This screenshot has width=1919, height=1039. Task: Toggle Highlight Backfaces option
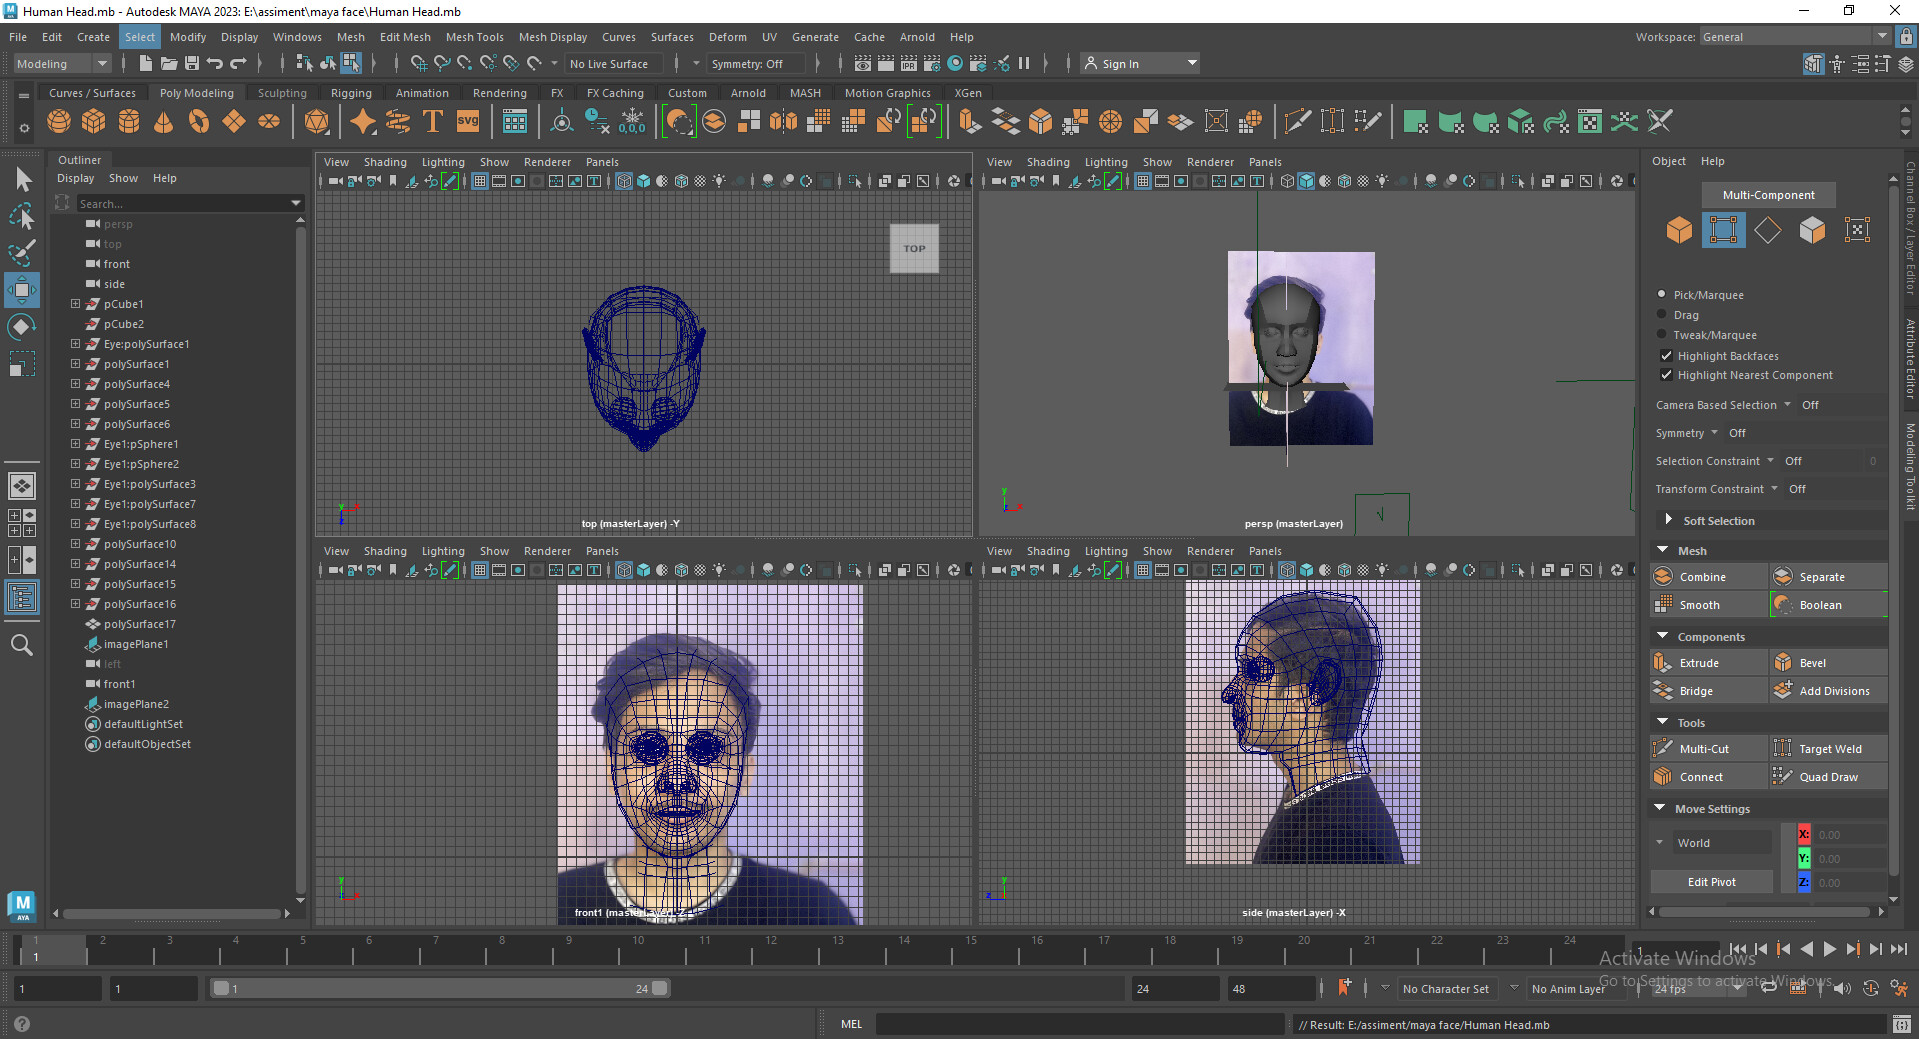1667,355
